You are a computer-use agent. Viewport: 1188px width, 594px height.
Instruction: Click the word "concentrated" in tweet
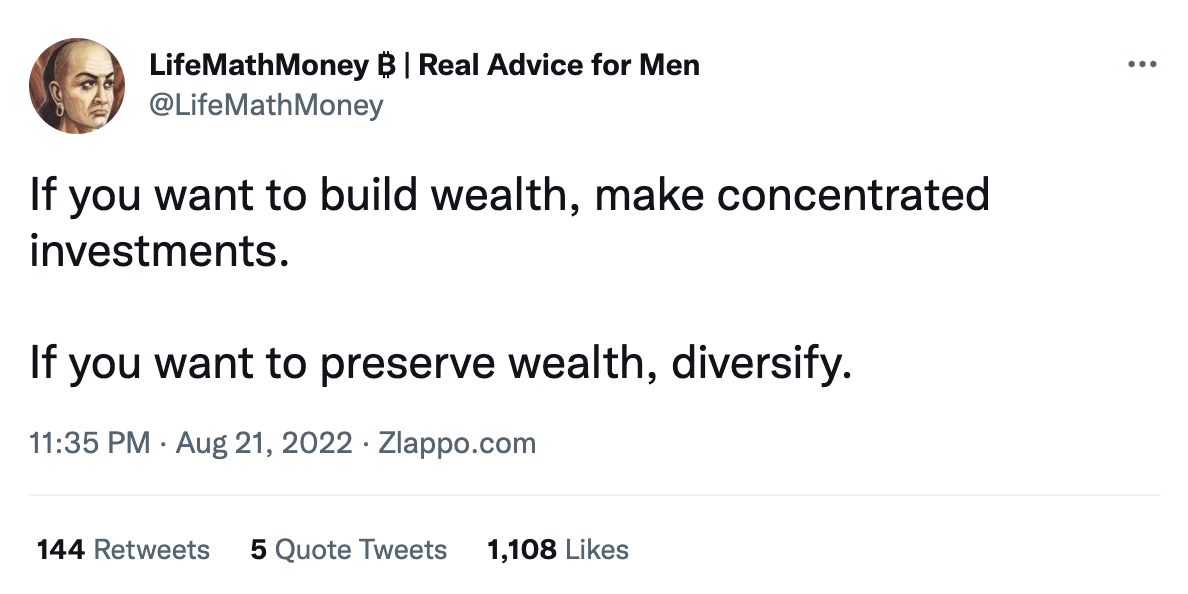(x=853, y=194)
